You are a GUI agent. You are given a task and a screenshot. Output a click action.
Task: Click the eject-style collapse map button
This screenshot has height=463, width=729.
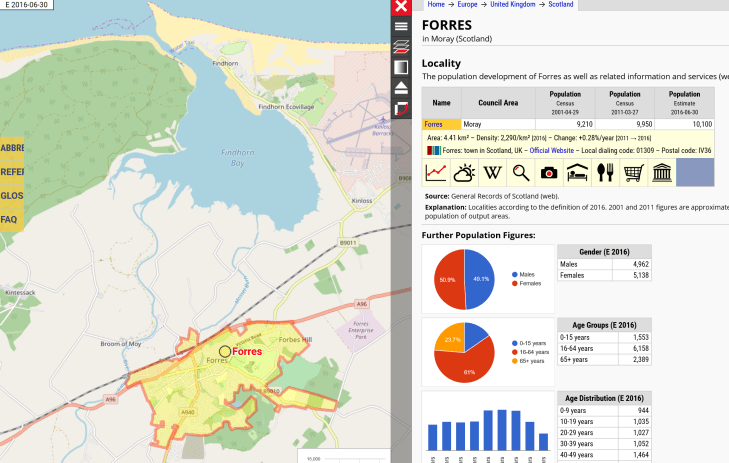(401, 87)
